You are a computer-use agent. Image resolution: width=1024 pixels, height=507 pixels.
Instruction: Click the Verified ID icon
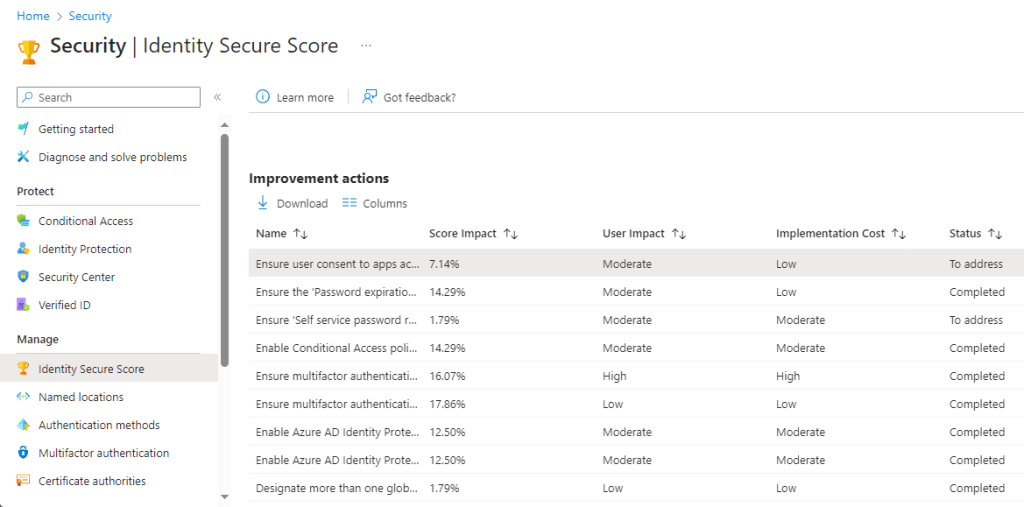[x=24, y=305]
